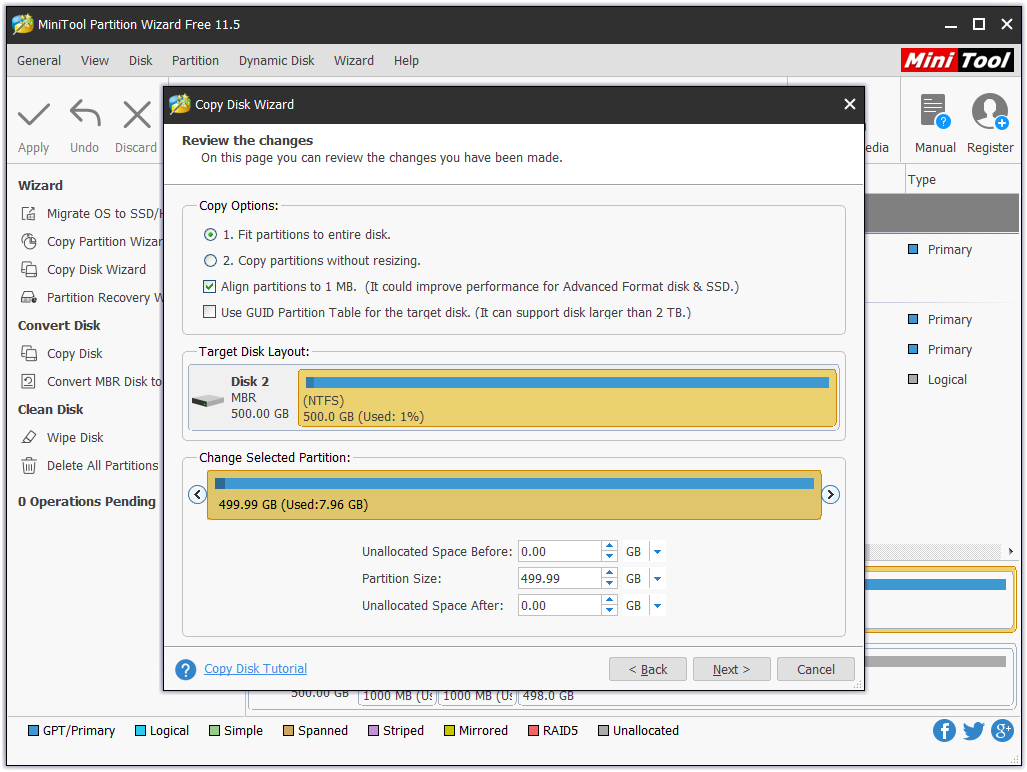Viewport: 1027px width, 772px height.
Task: Select the Logical partition row in list
Action: [x=940, y=379]
